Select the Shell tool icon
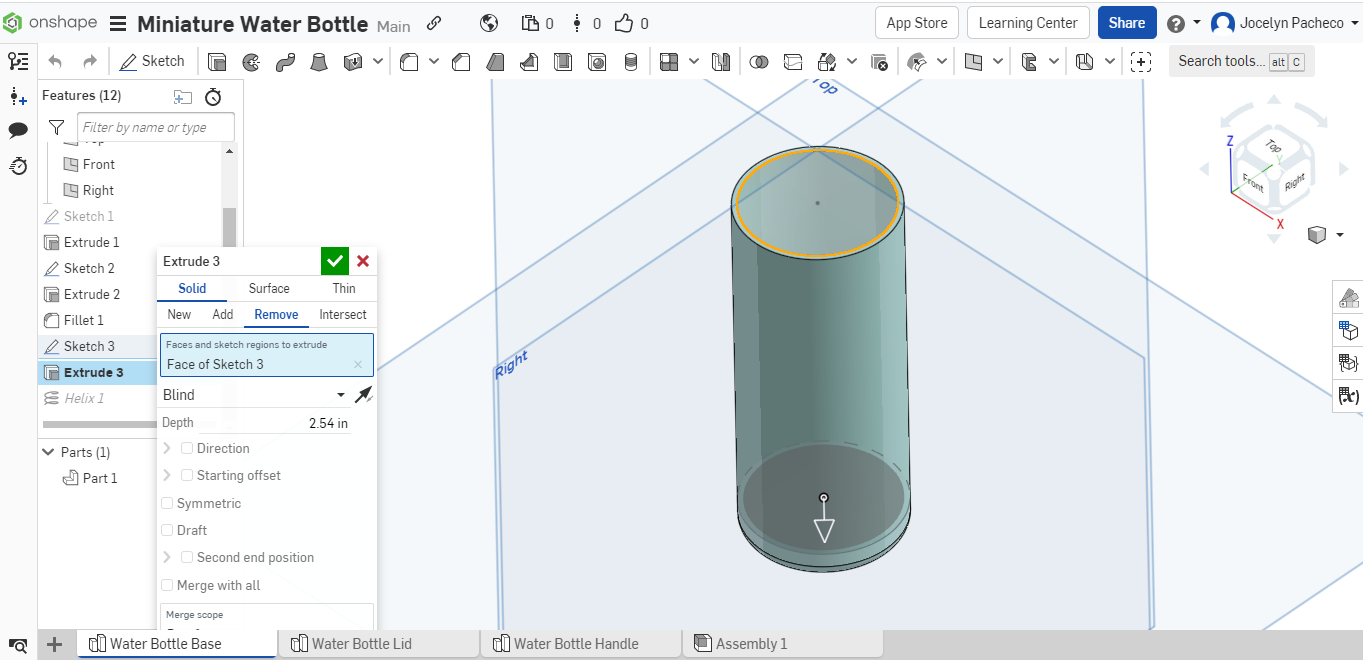Viewport: 1363px width, 660px height. pos(563,62)
